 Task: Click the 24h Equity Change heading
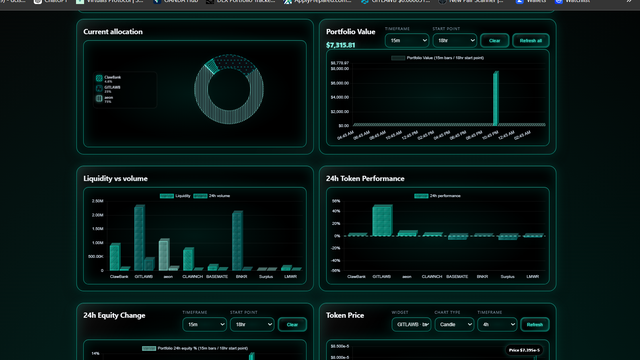[114, 315]
